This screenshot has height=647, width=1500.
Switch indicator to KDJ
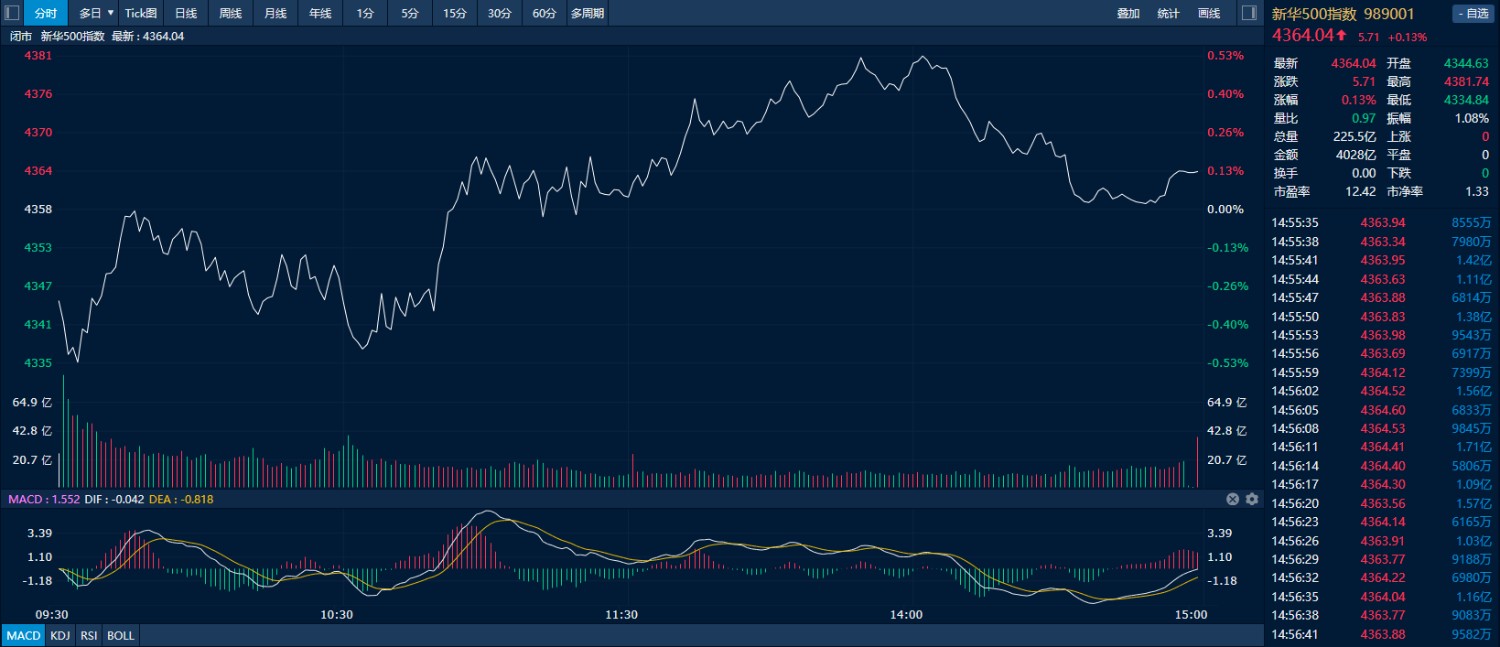(x=61, y=636)
